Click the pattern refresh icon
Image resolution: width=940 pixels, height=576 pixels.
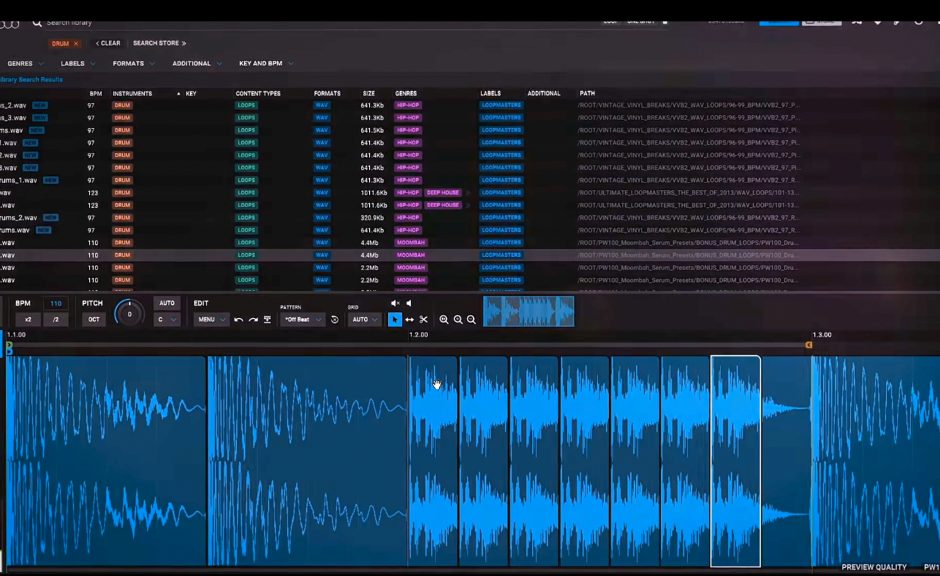(334, 319)
